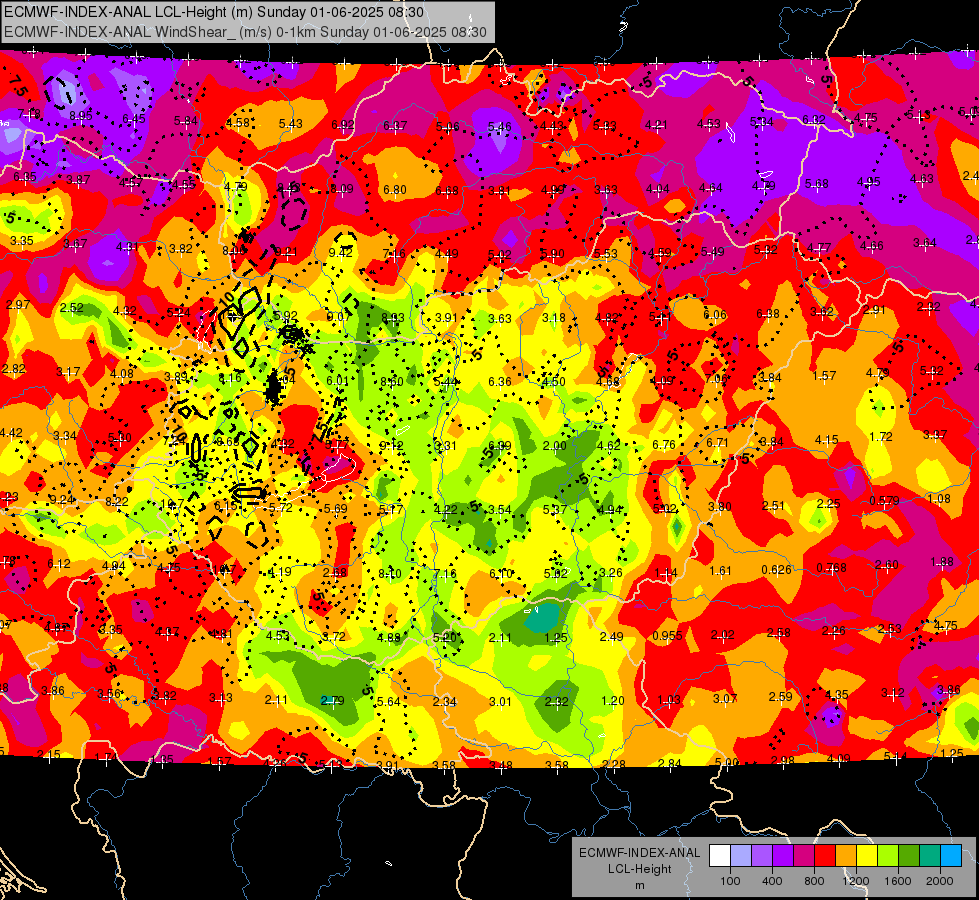Viewport: 979px width, 900px height.
Task: Click the white swatch in the LCL-Height legend
Action: tap(720, 855)
